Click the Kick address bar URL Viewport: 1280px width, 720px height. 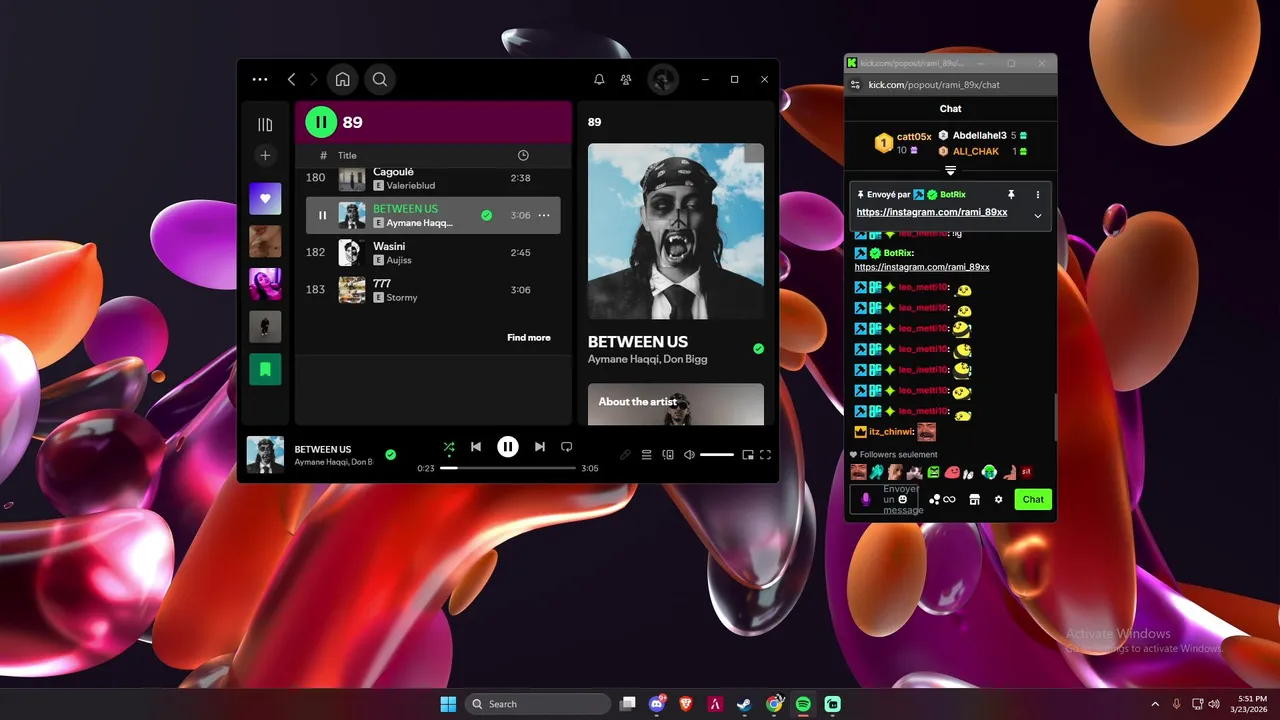934,85
